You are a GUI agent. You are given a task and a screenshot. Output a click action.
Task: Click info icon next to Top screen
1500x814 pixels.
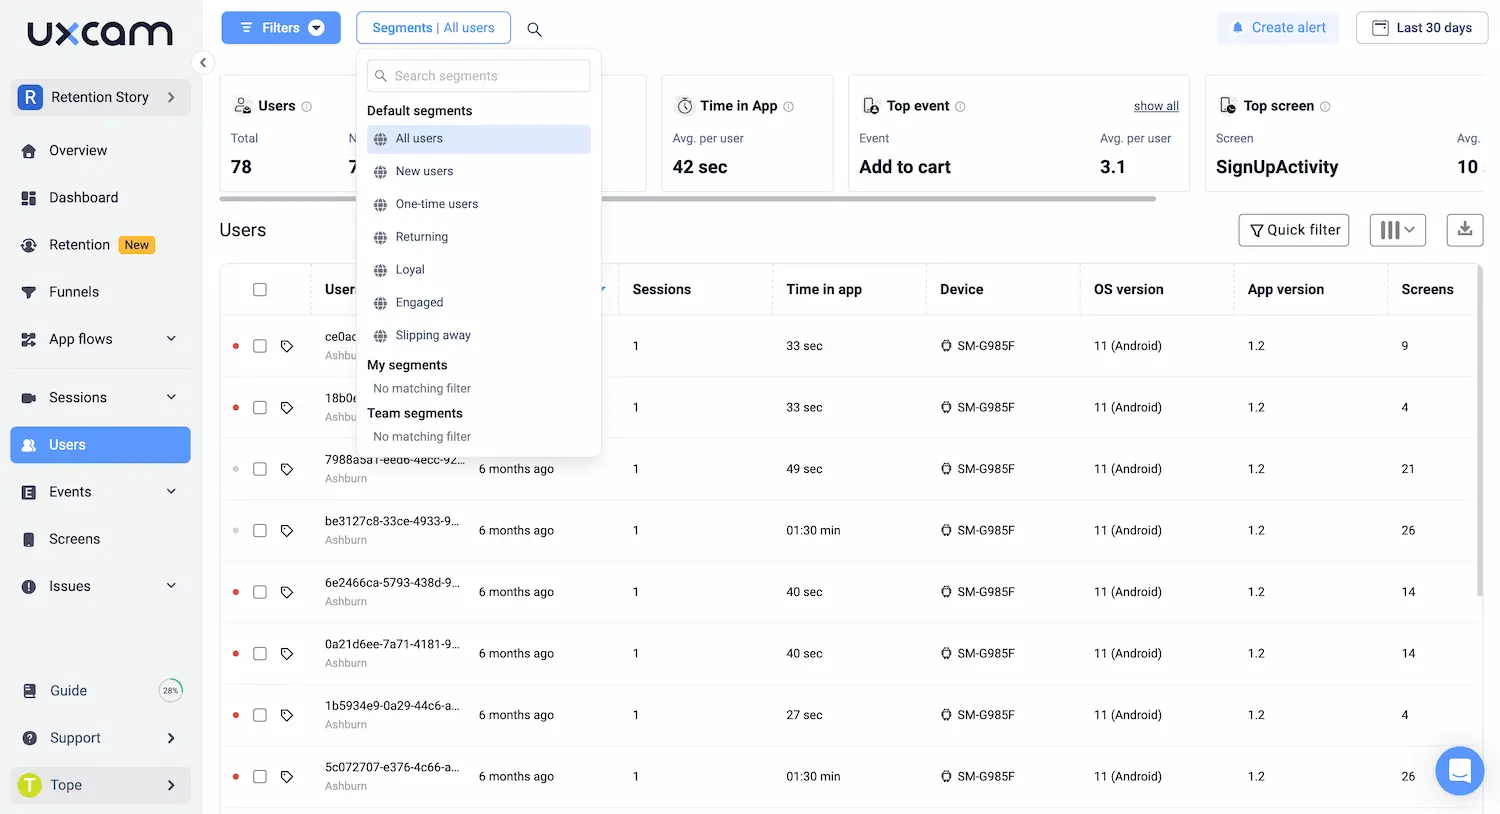[1326, 106]
